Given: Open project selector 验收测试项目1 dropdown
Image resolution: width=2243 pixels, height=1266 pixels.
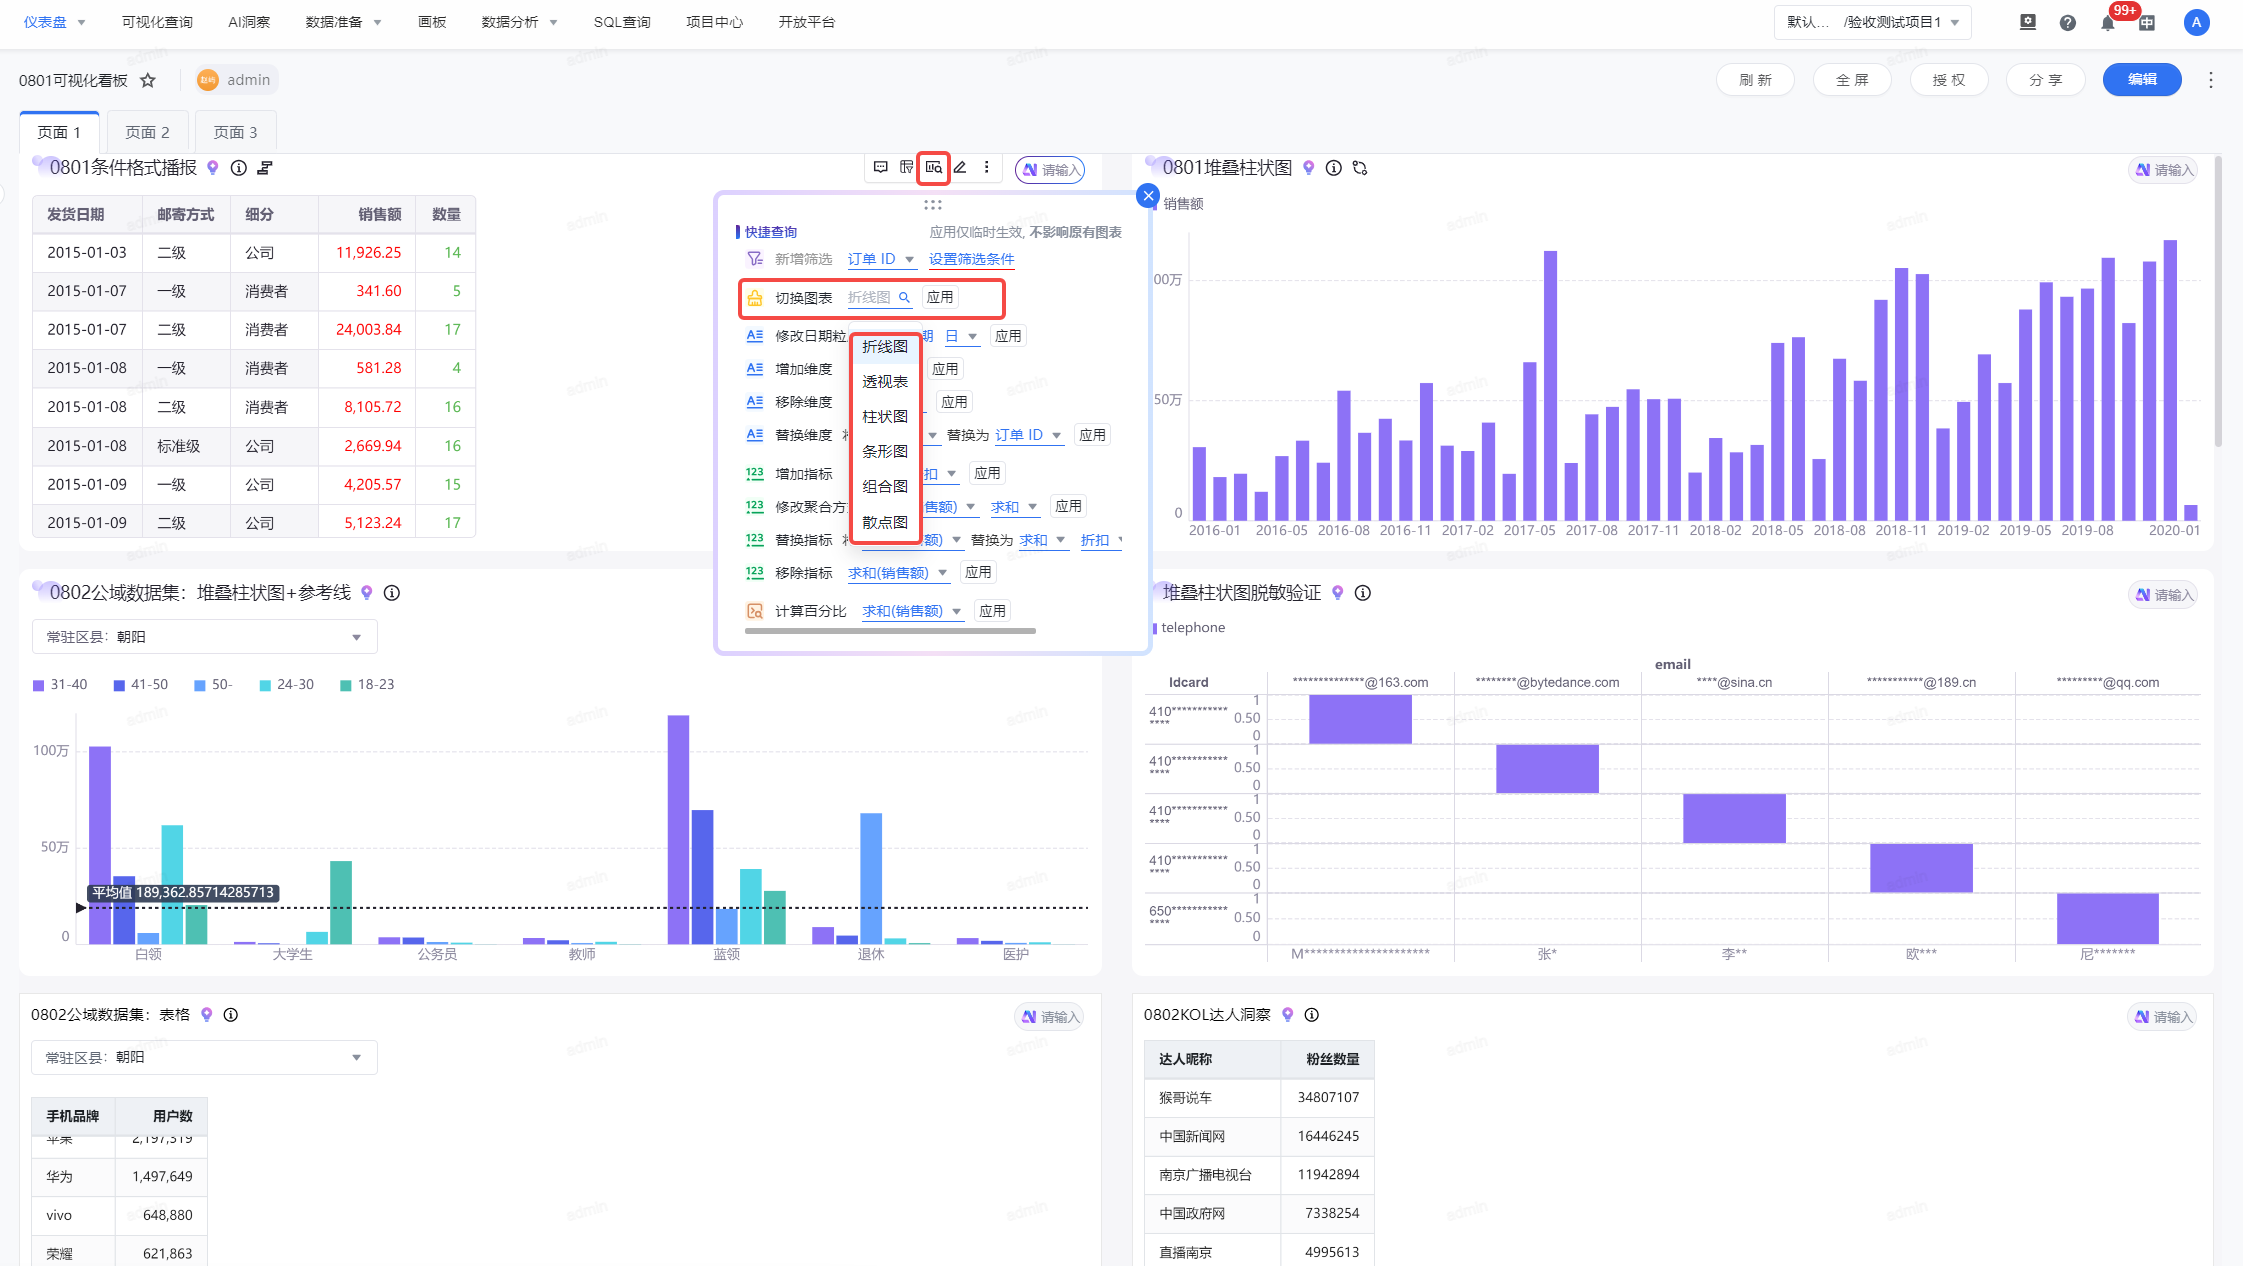Looking at the screenshot, I should pos(1872,22).
